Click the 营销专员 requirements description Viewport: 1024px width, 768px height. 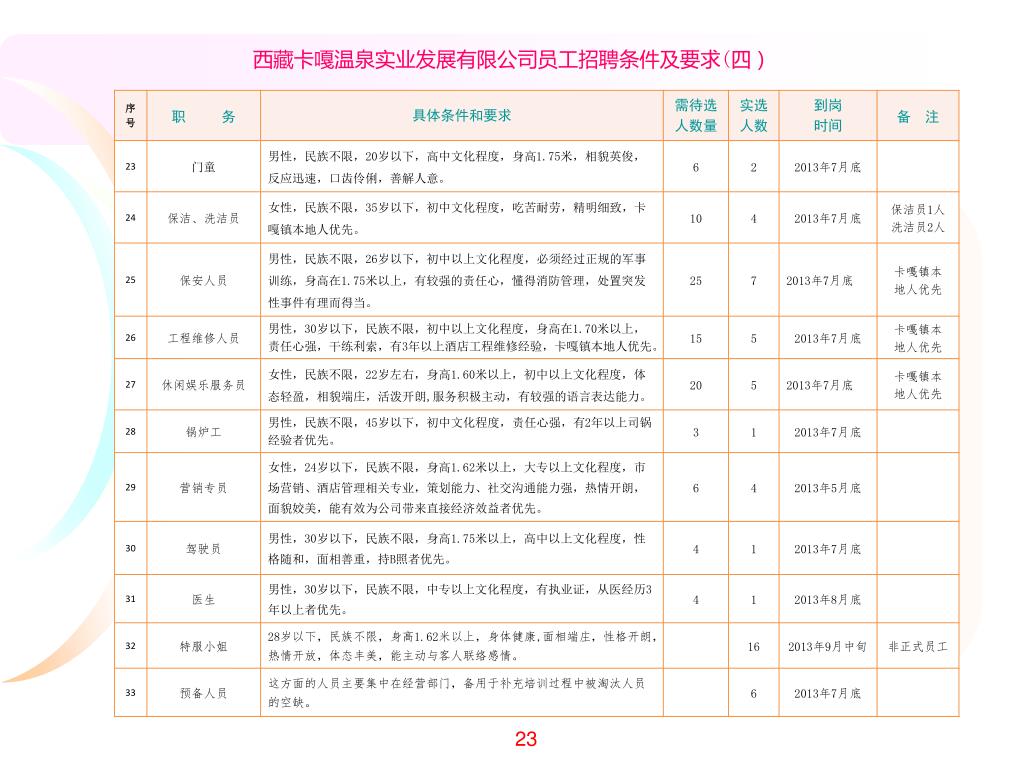point(457,488)
